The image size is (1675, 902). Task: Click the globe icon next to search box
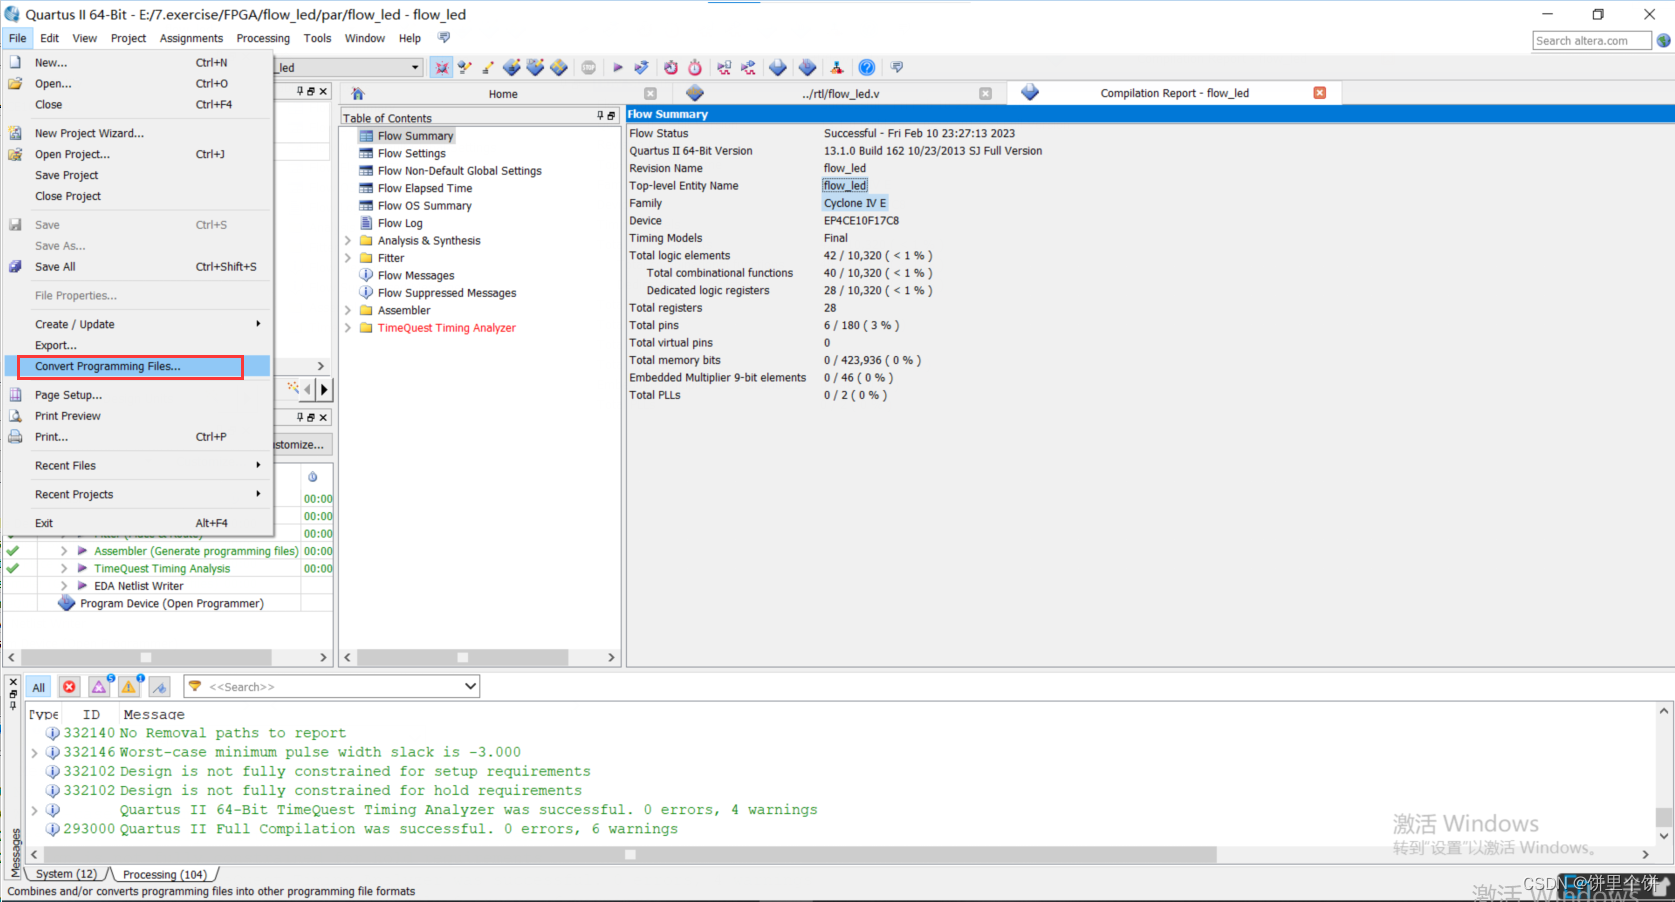[x=1663, y=40]
